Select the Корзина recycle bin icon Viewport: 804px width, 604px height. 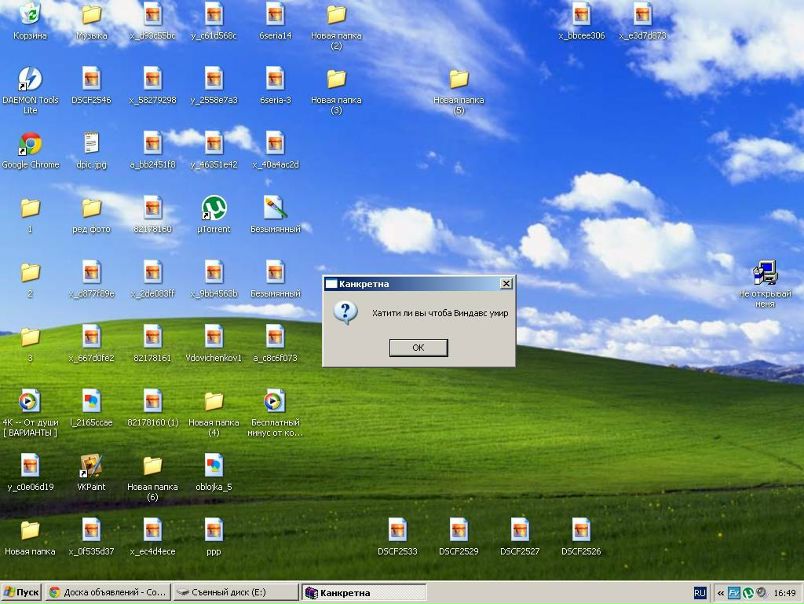point(30,16)
